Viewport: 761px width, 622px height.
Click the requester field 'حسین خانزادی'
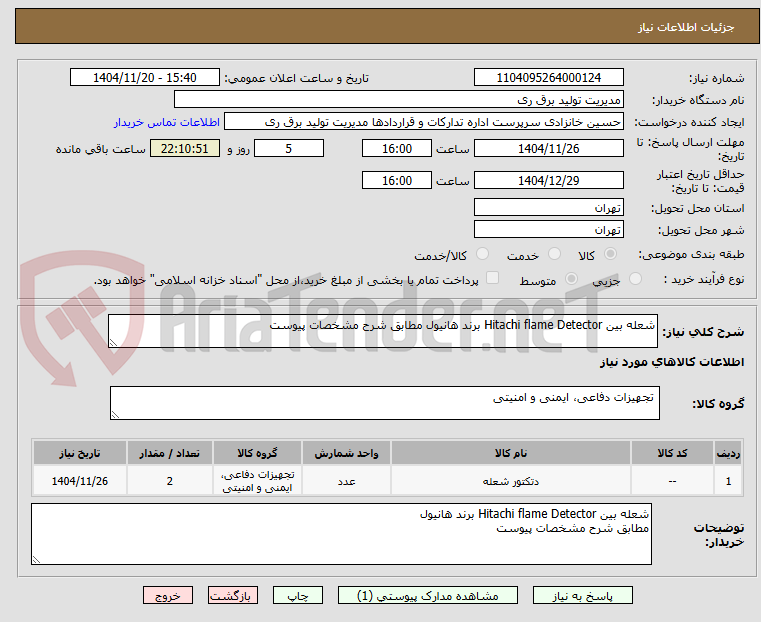click(423, 122)
